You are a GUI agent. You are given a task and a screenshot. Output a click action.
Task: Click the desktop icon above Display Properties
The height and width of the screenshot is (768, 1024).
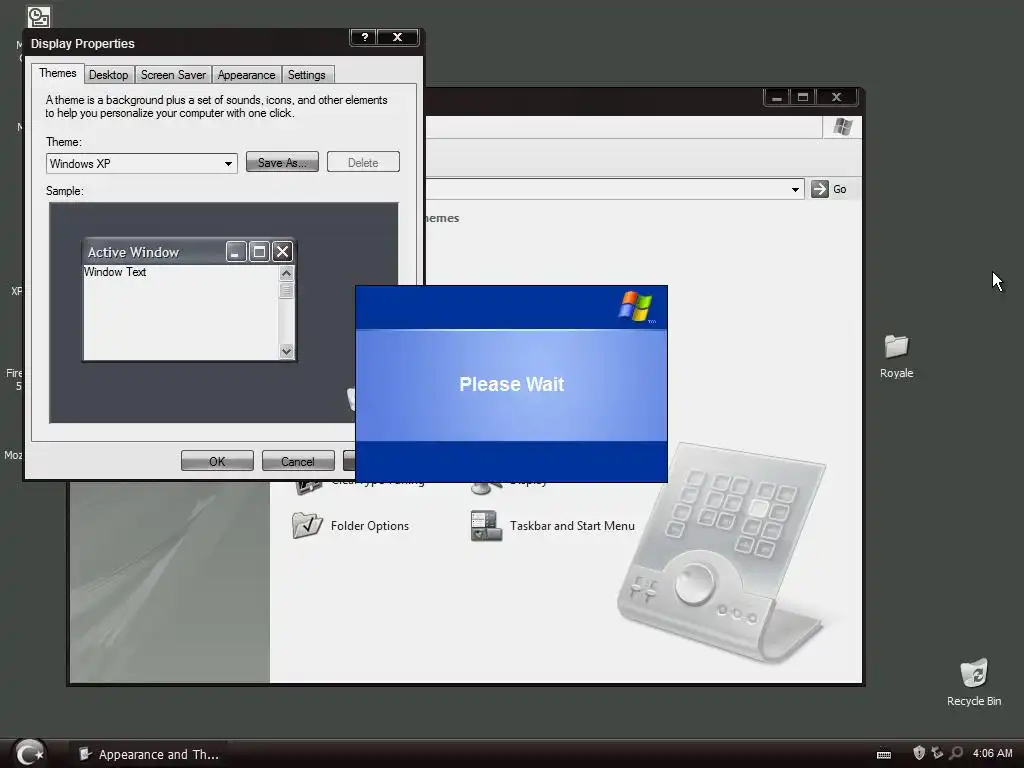(39, 17)
